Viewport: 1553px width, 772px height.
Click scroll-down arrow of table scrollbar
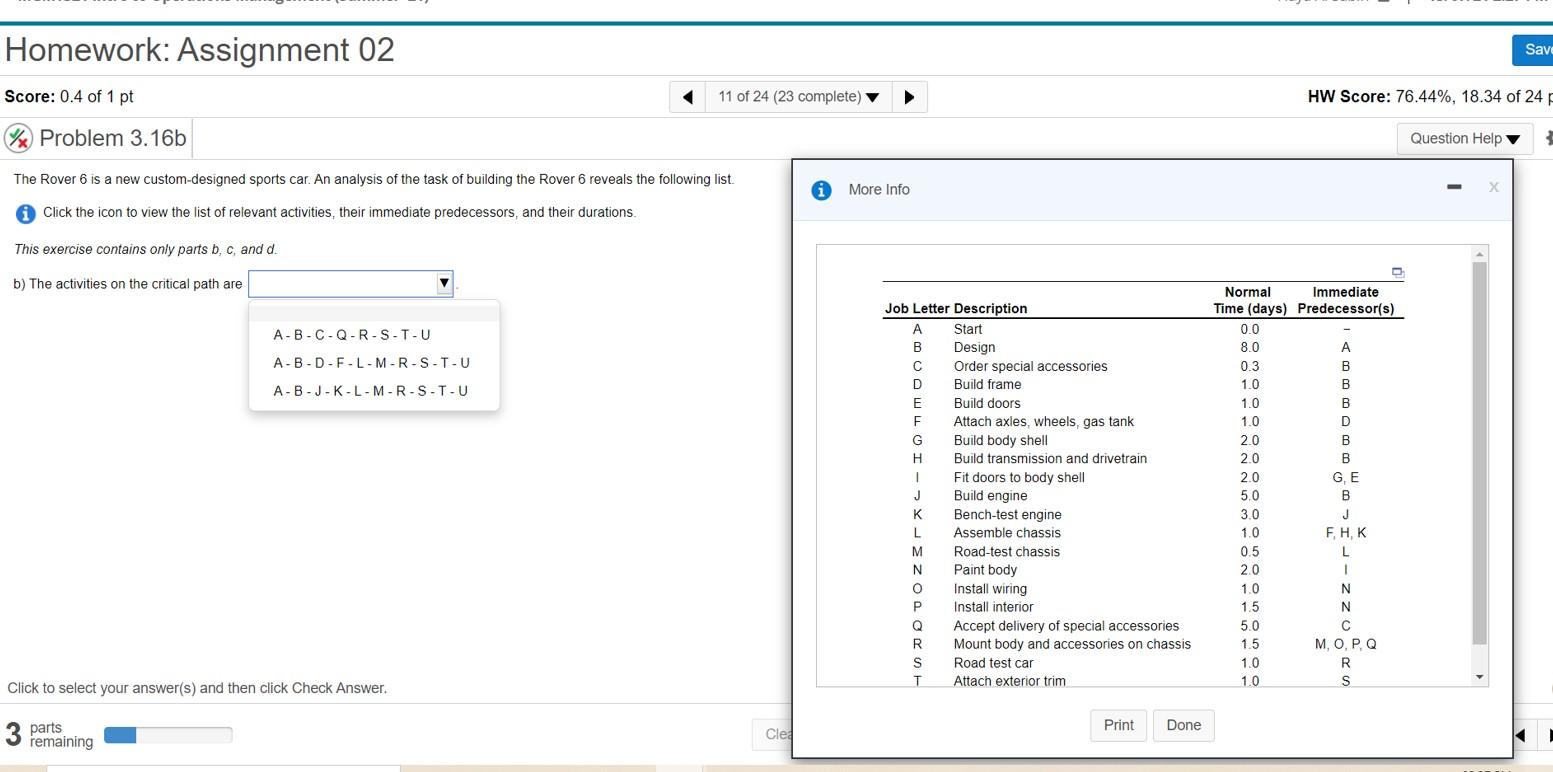pyautogui.click(x=1480, y=677)
